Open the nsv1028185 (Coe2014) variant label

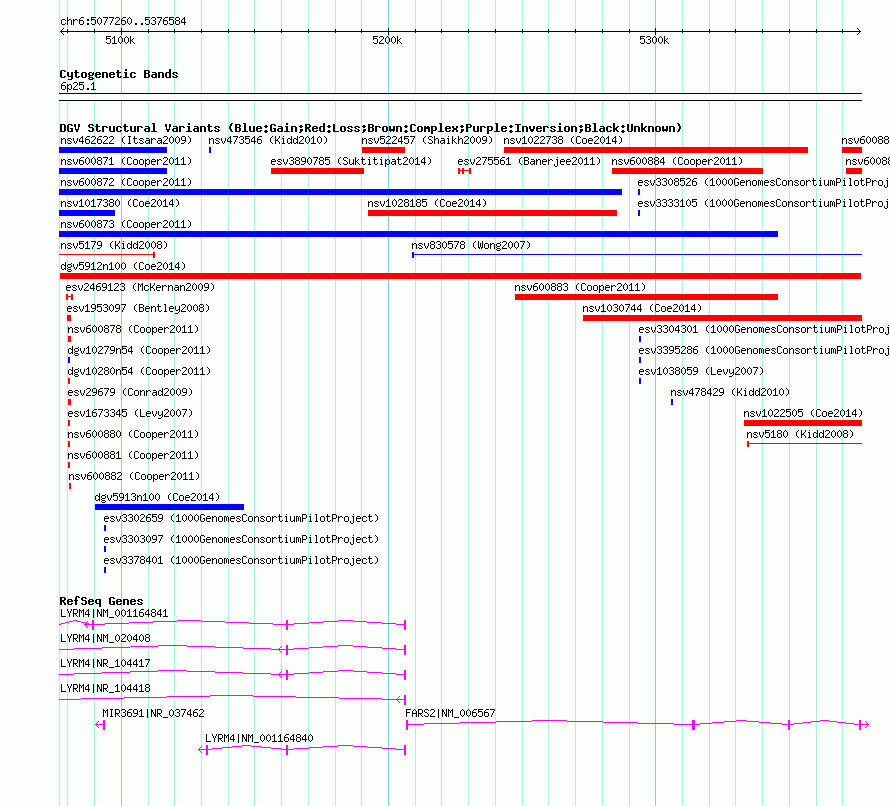coord(427,203)
